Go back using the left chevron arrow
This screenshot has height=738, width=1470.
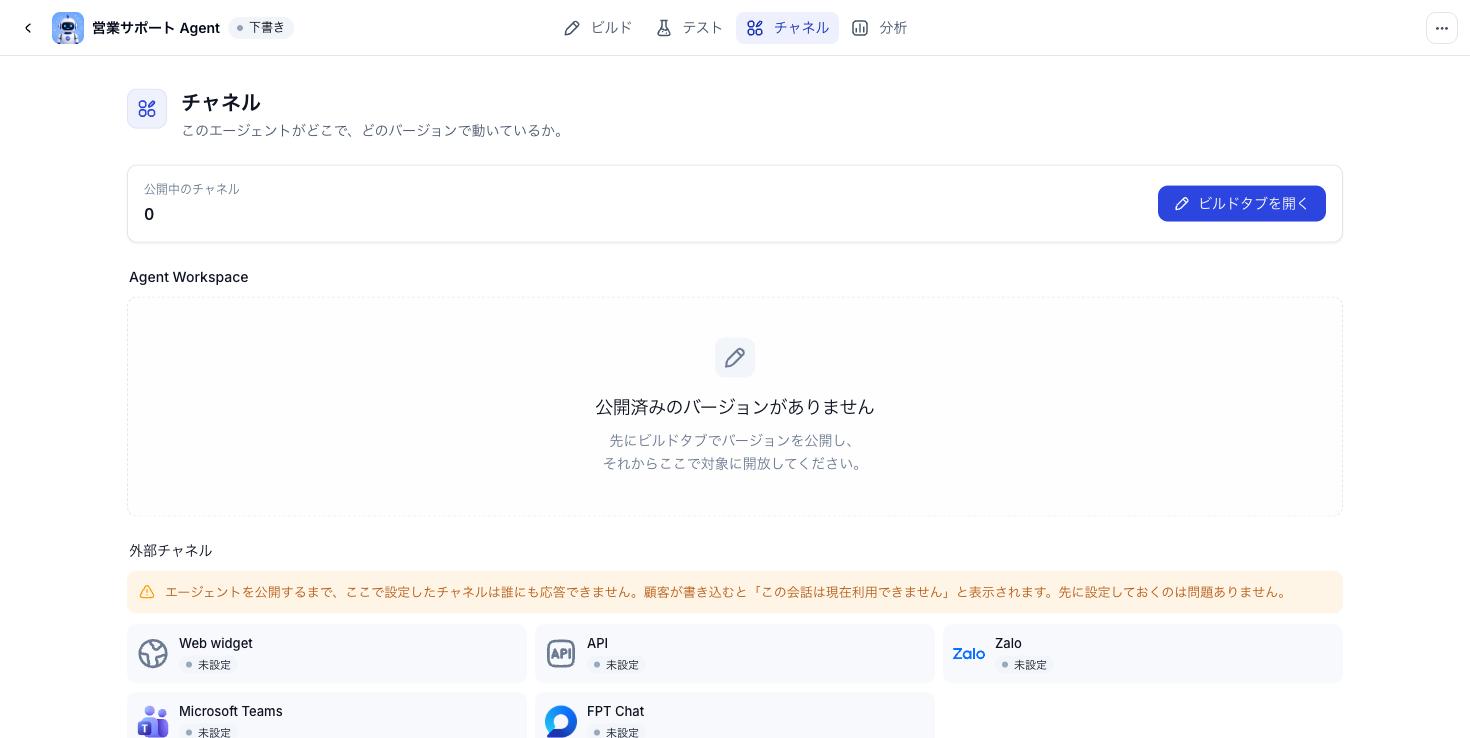[28, 28]
